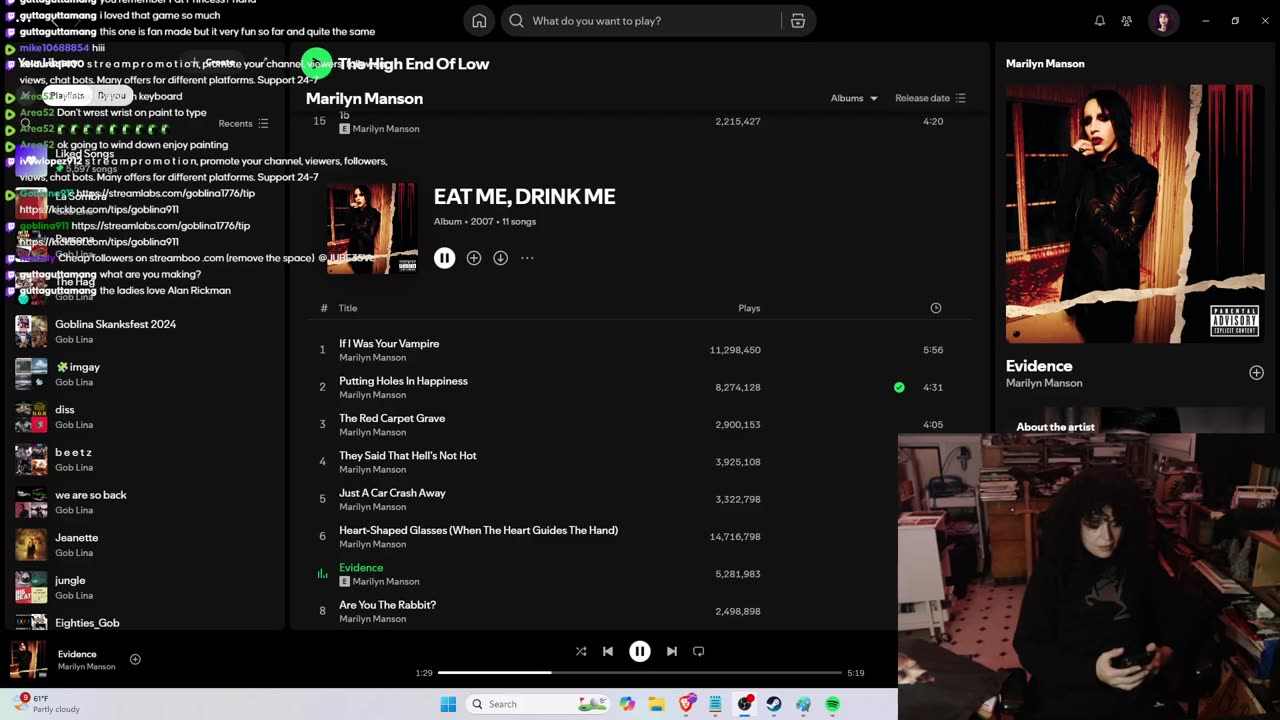Open the 'we are so back' playlist

[x=145, y=502]
